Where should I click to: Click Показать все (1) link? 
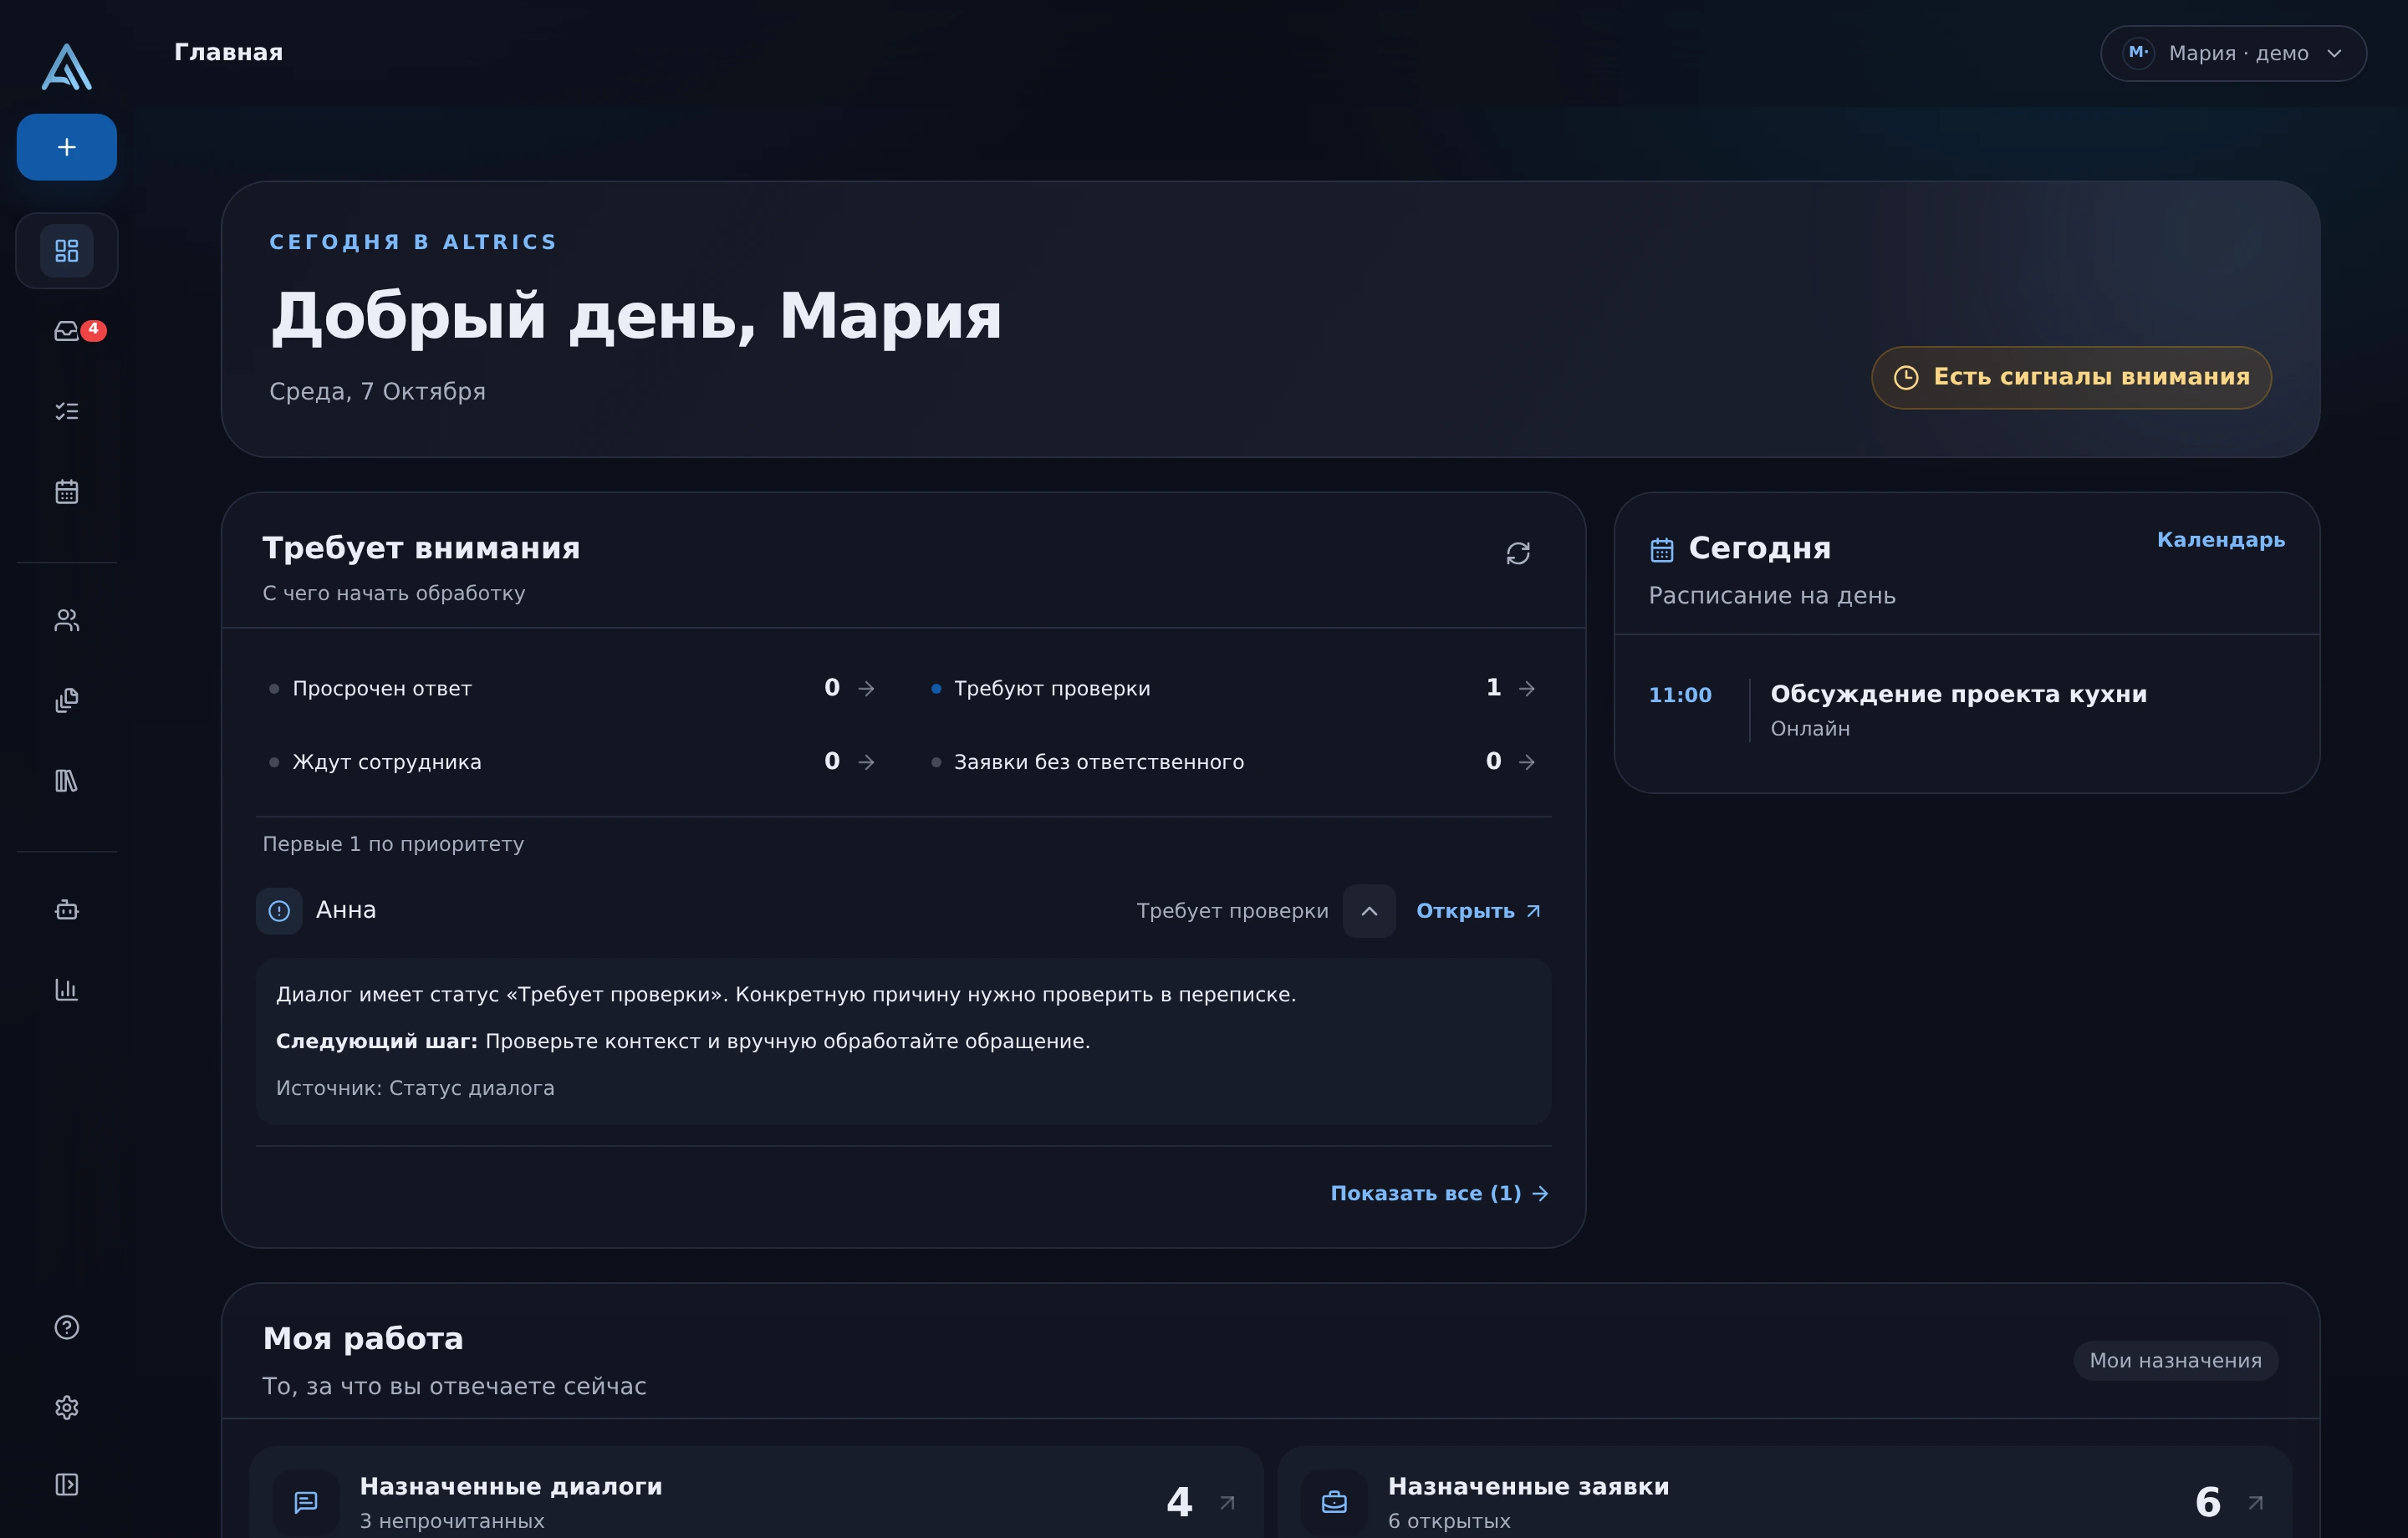coord(1439,1193)
